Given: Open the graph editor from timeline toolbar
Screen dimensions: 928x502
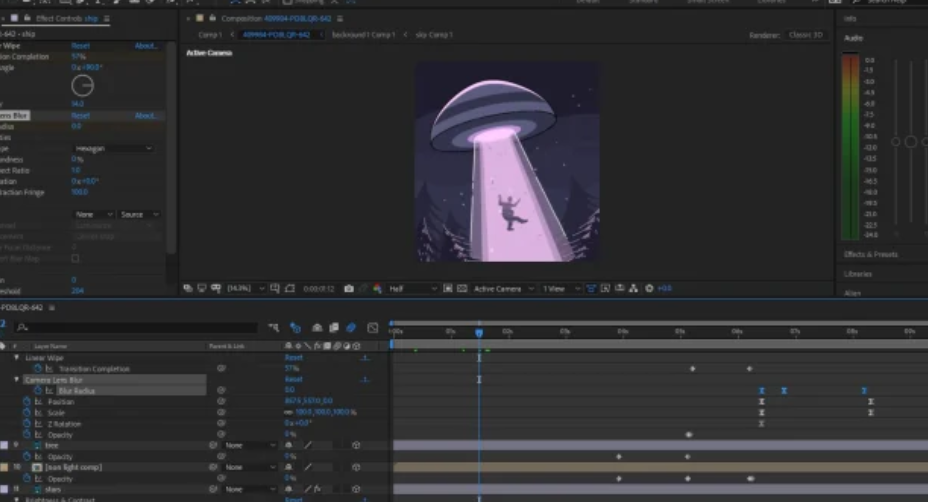Looking at the screenshot, I should click(x=373, y=327).
